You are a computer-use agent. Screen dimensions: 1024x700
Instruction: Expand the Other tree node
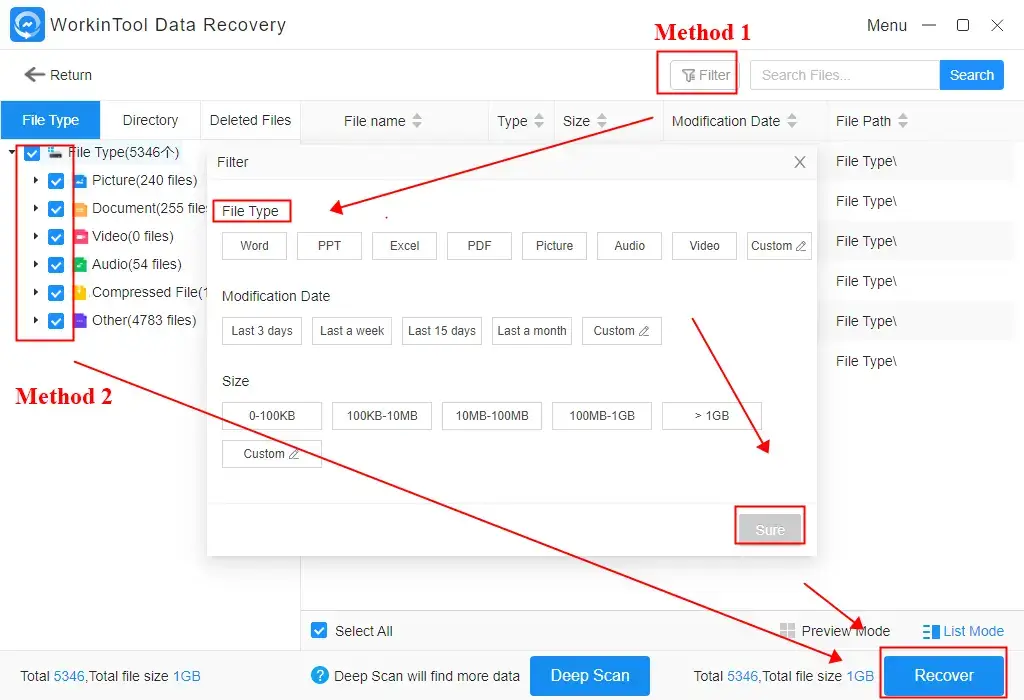point(36,320)
